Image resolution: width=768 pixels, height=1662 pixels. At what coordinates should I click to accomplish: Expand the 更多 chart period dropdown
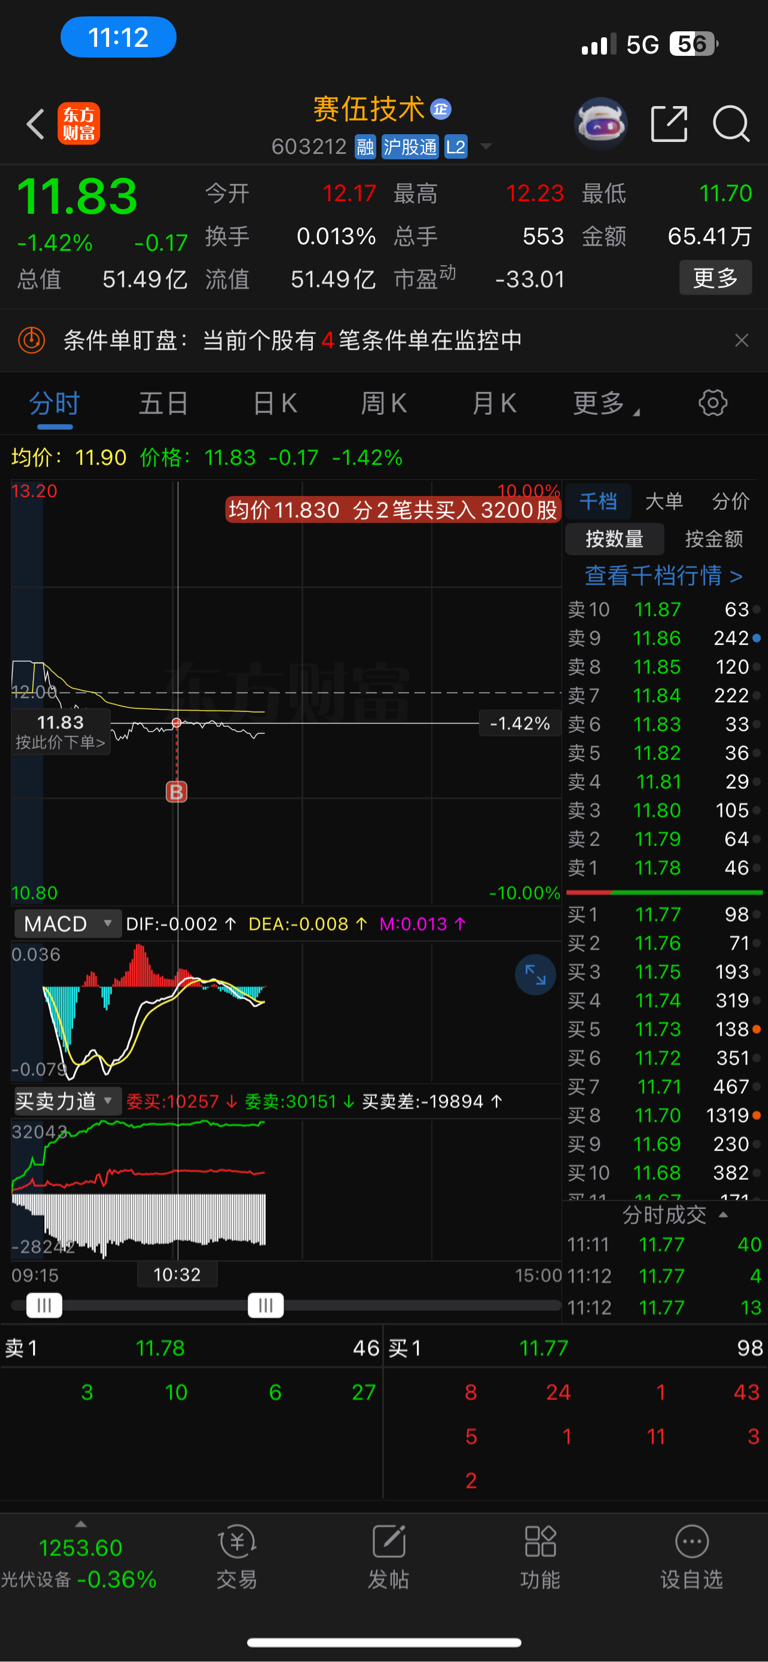point(606,404)
